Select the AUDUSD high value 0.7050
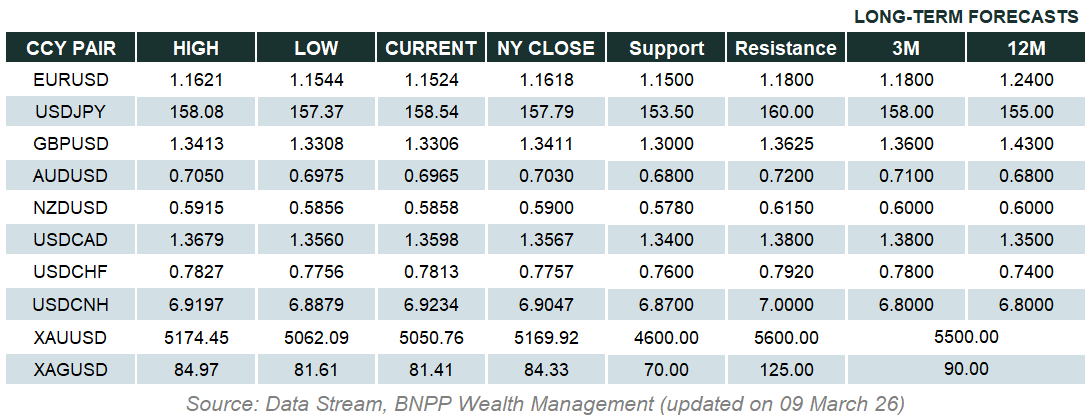 coord(196,176)
